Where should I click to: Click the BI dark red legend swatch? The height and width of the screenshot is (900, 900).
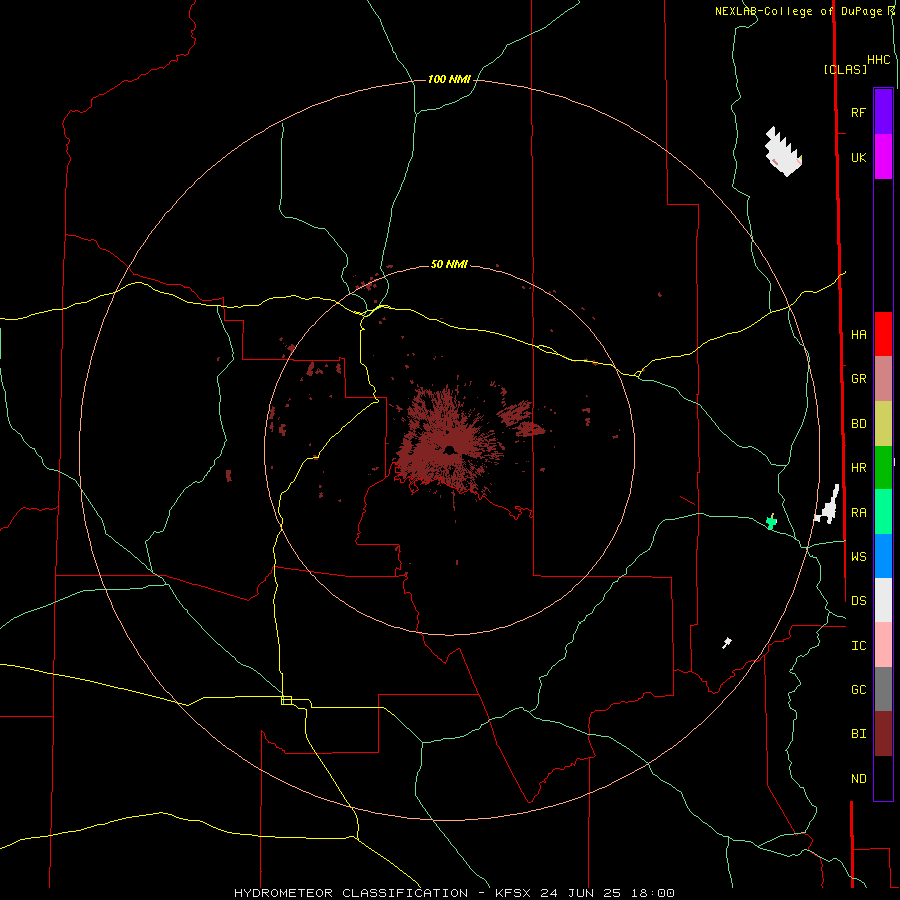[883, 734]
